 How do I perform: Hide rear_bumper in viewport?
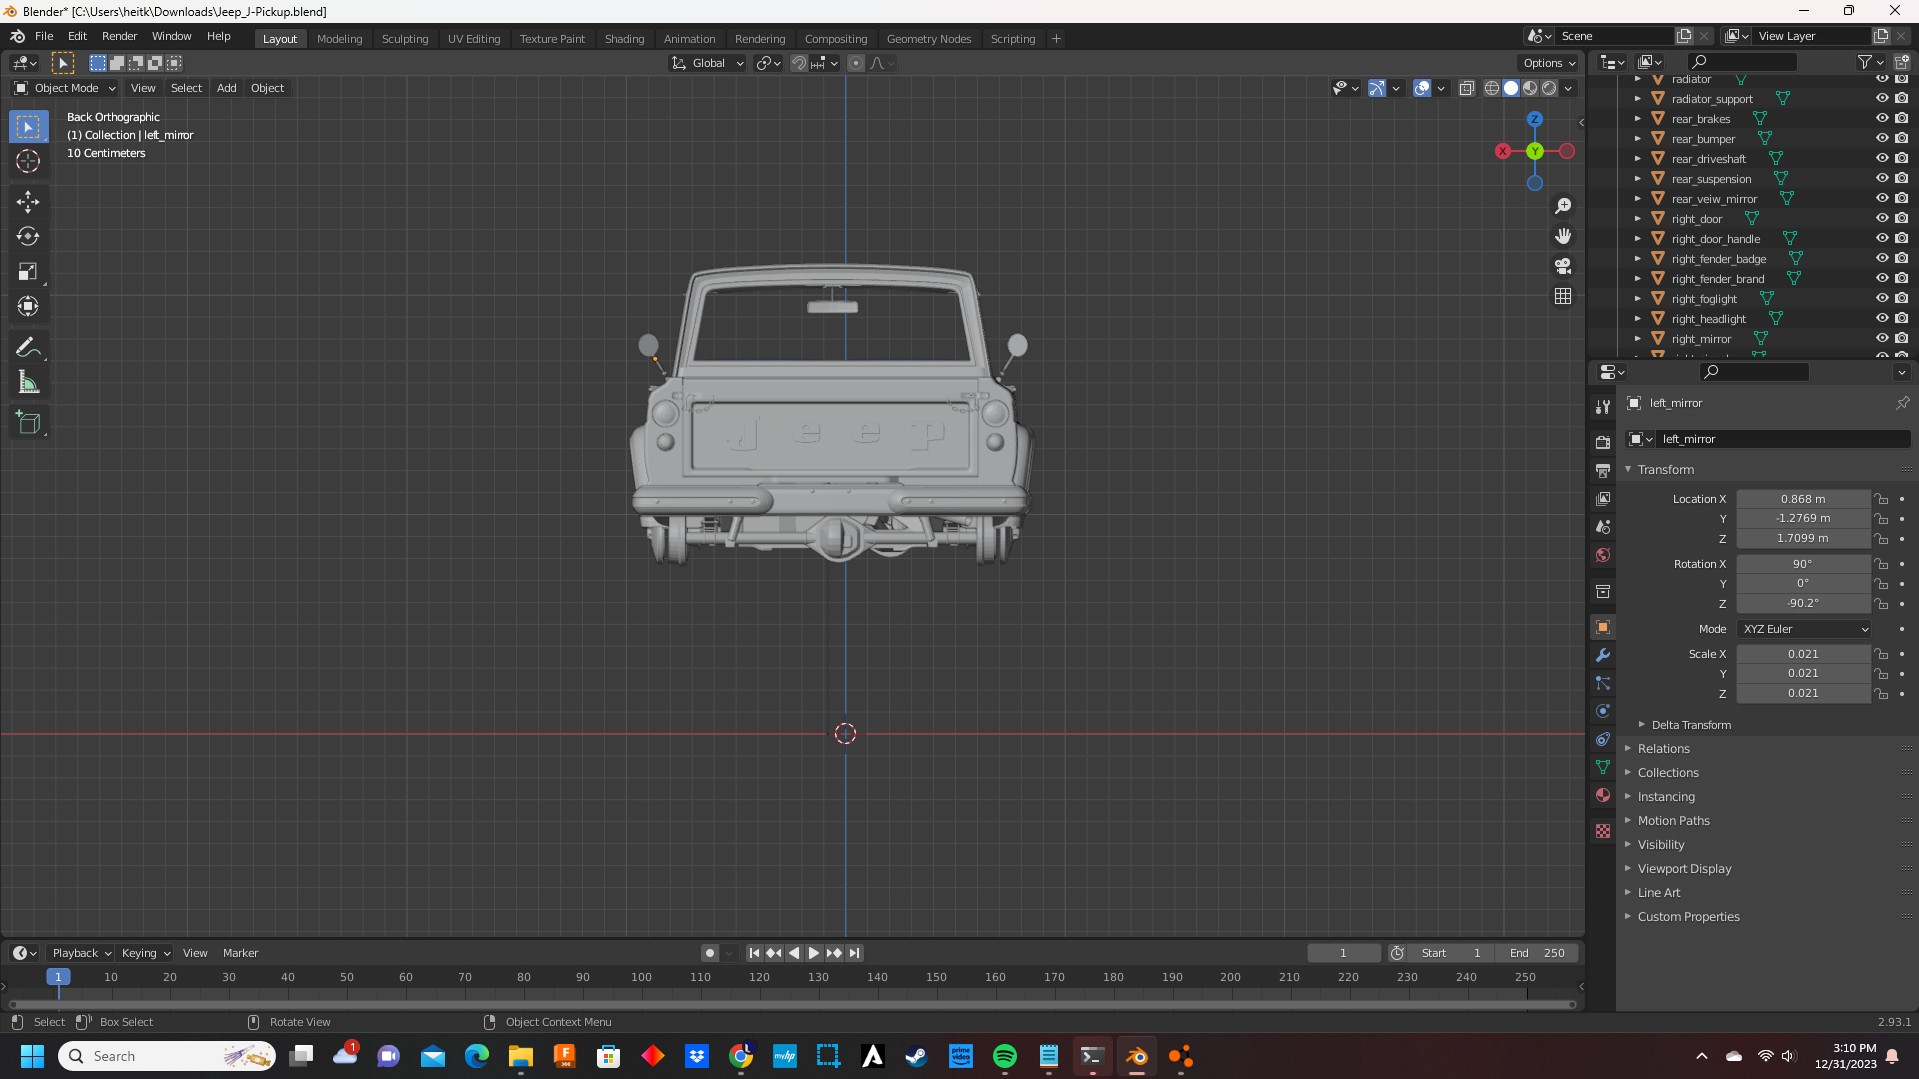1881,139
